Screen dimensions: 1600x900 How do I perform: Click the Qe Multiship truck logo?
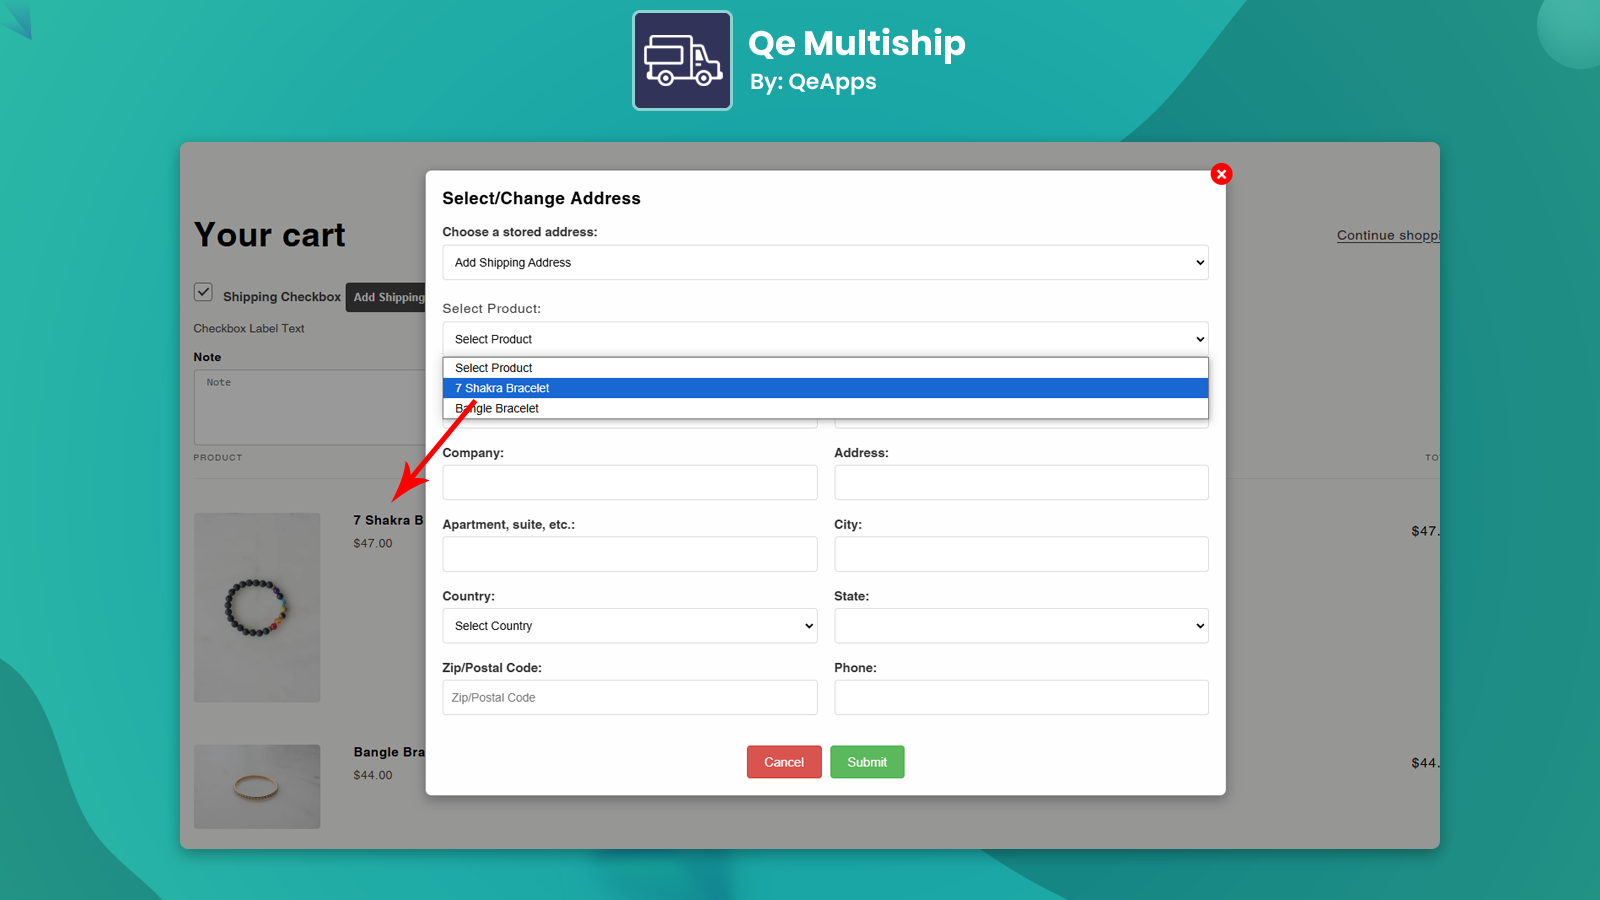pos(682,61)
